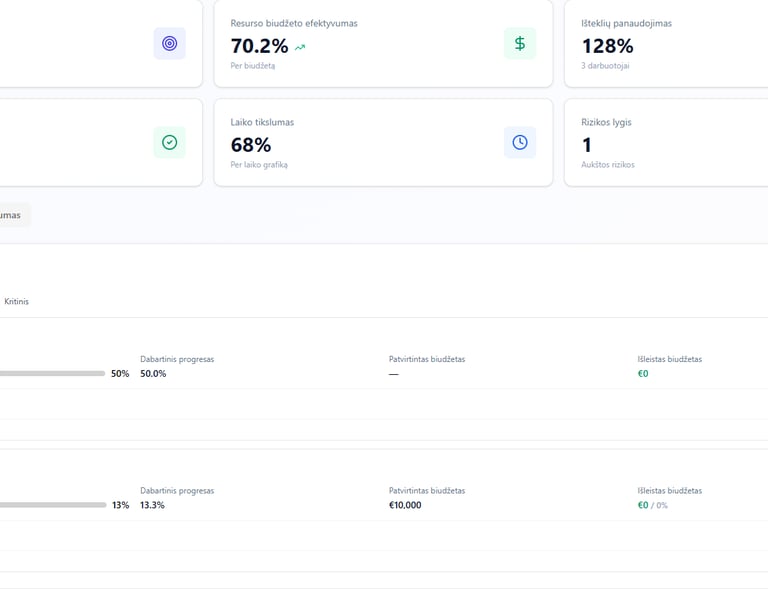Click the green trend arrow beside 70.2%
768x589 pixels.
pyautogui.click(x=300, y=47)
